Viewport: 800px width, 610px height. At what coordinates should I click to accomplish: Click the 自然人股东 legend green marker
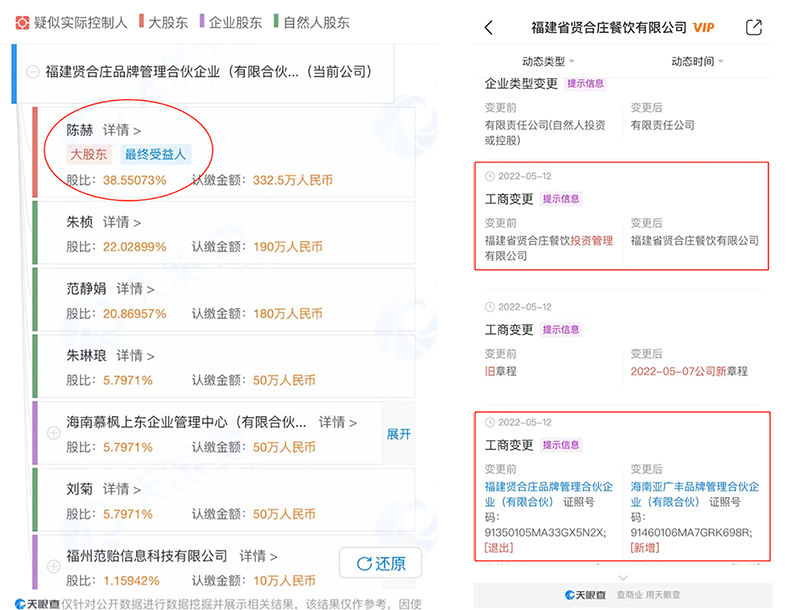click(276, 21)
